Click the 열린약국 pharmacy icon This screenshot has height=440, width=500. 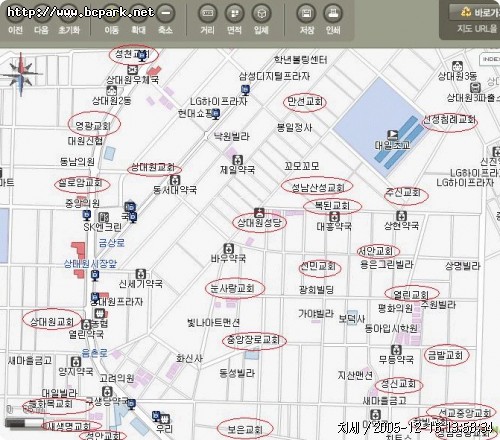(x=86, y=324)
